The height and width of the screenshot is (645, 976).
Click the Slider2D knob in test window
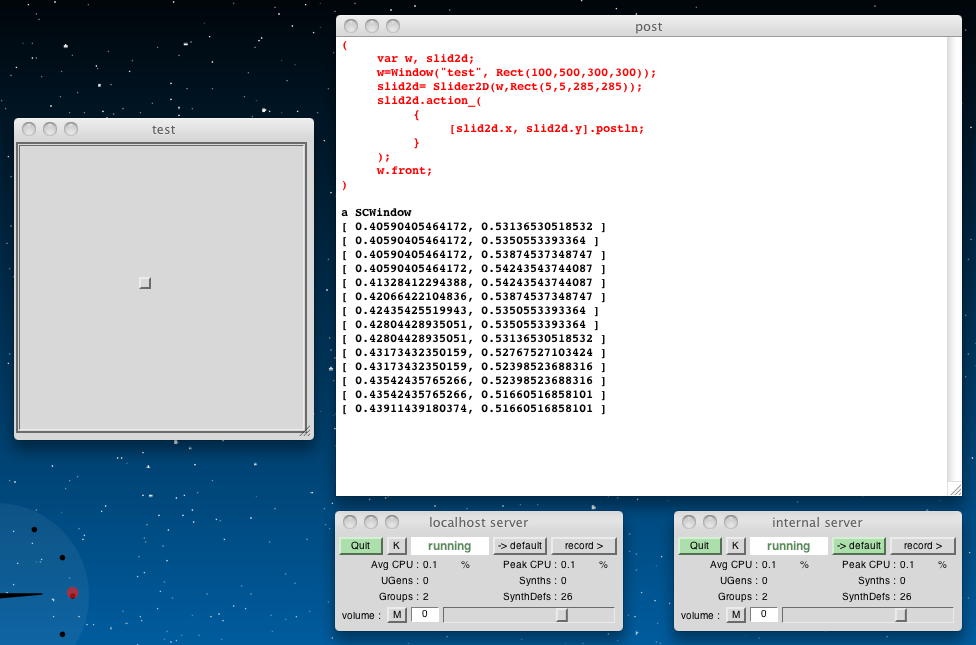[x=145, y=283]
